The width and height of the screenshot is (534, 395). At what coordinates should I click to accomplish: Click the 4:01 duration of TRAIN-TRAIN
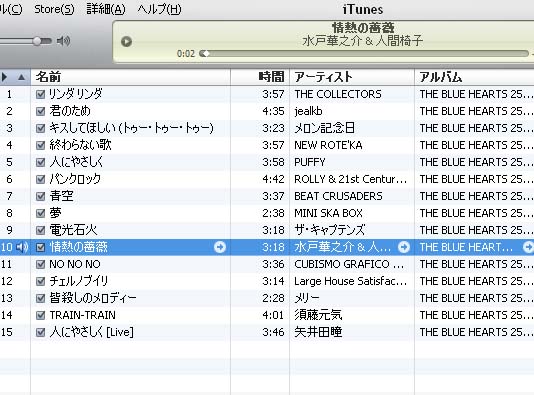tap(273, 316)
